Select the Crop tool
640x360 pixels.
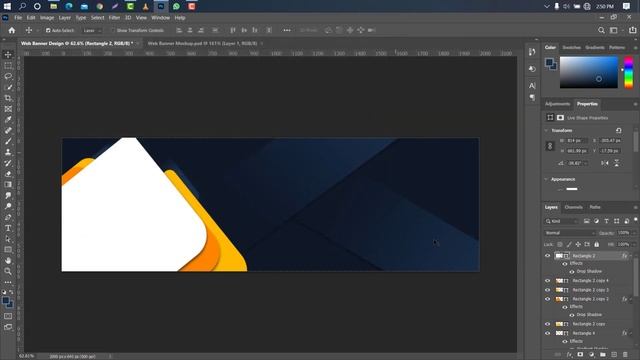[x=8, y=98]
